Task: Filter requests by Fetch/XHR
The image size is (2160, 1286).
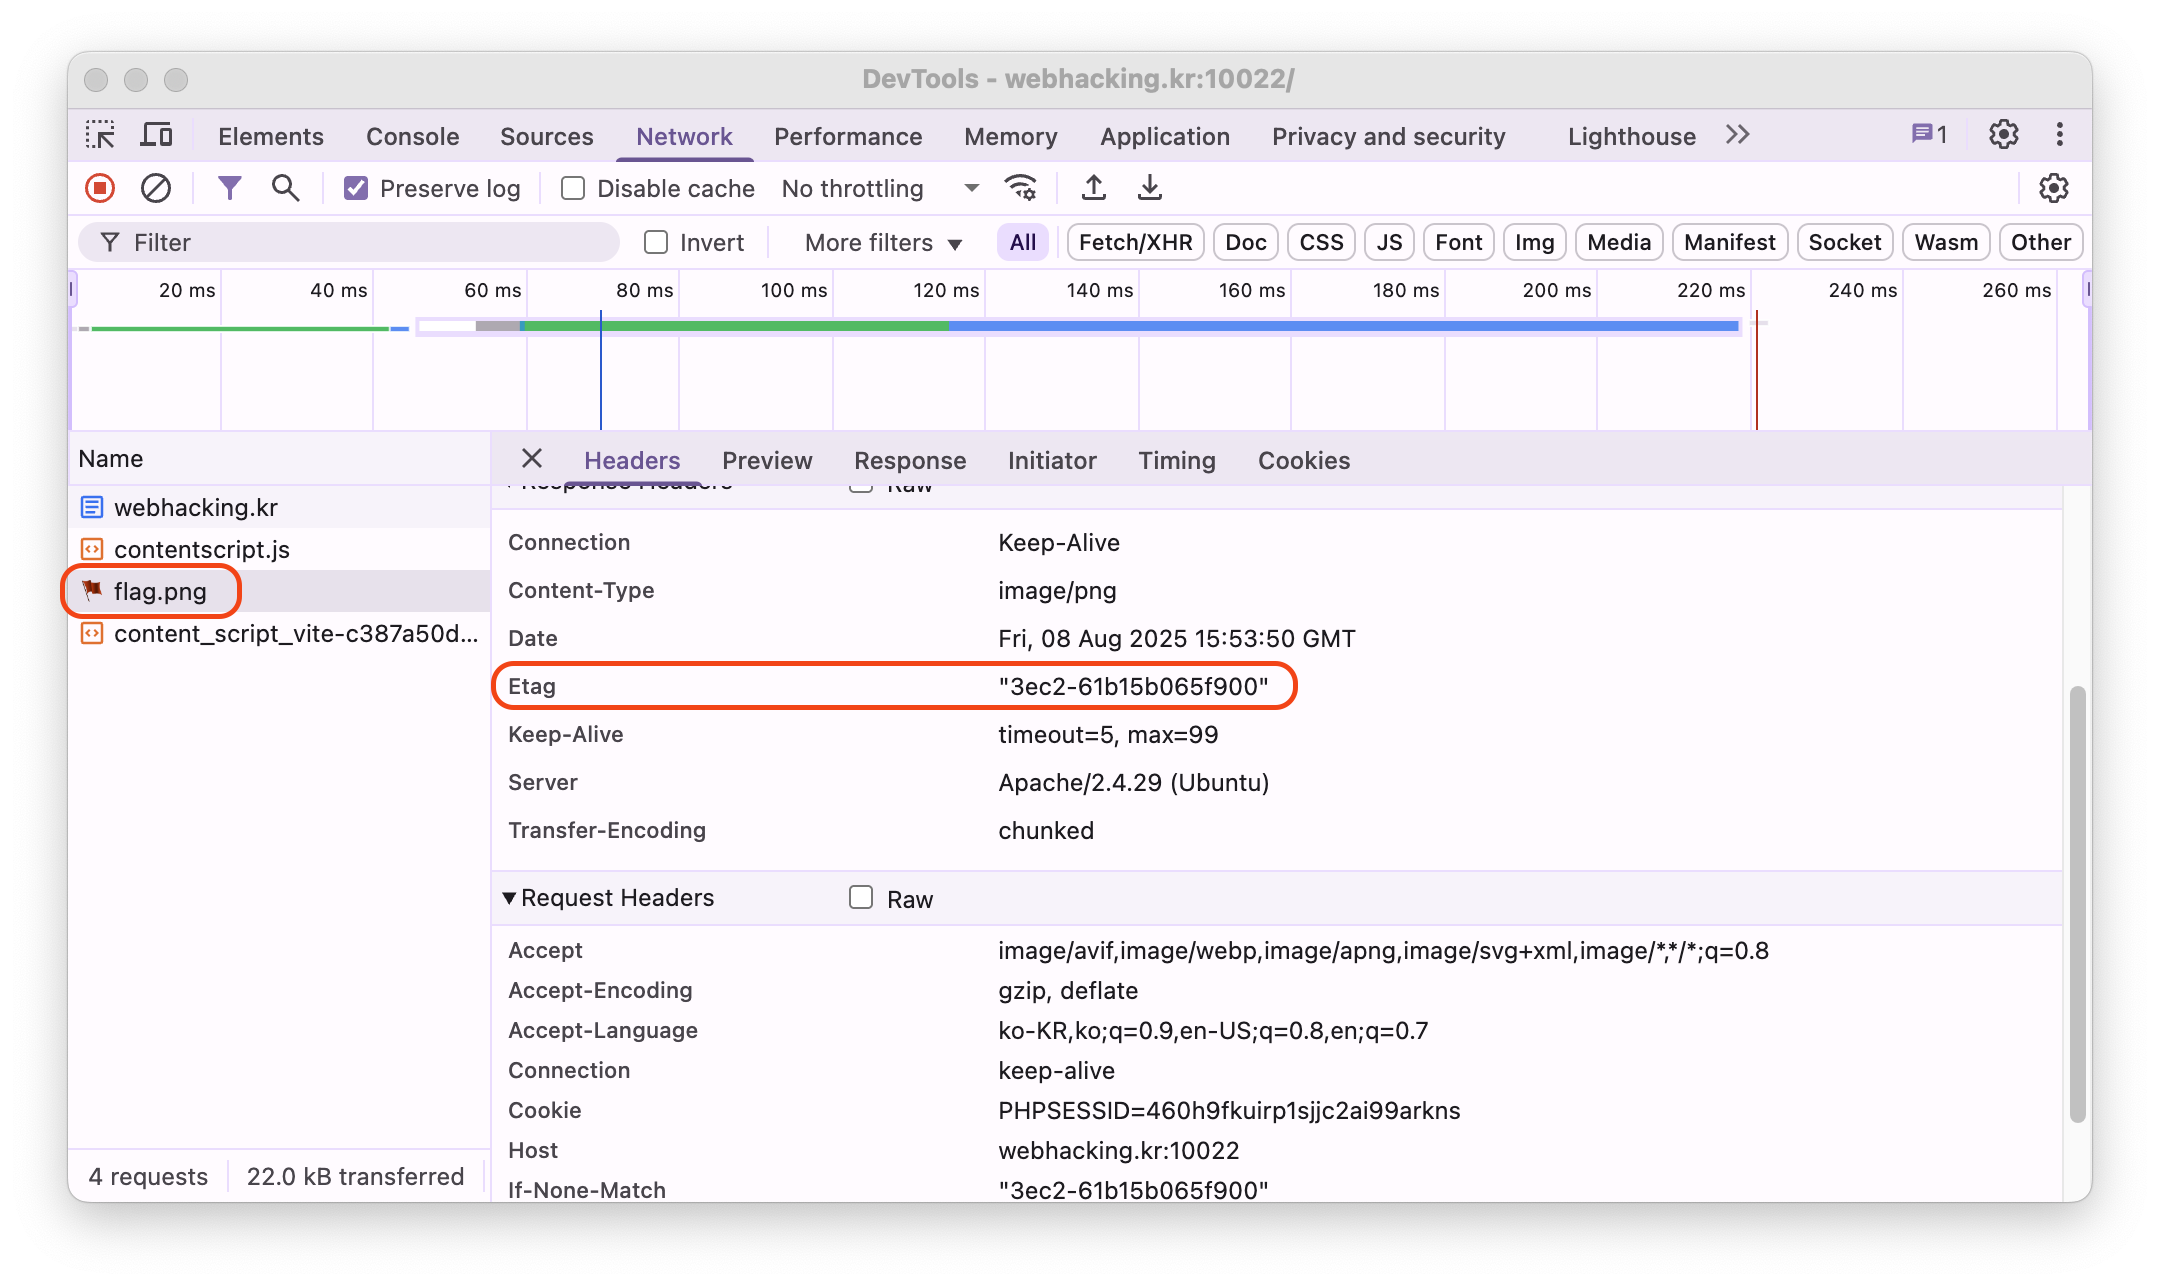Action: tap(1135, 242)
